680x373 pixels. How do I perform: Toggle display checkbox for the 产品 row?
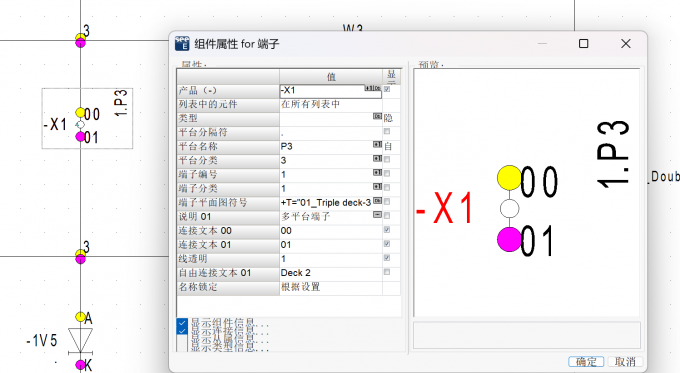pyautogui.click(x=387, y=89)
